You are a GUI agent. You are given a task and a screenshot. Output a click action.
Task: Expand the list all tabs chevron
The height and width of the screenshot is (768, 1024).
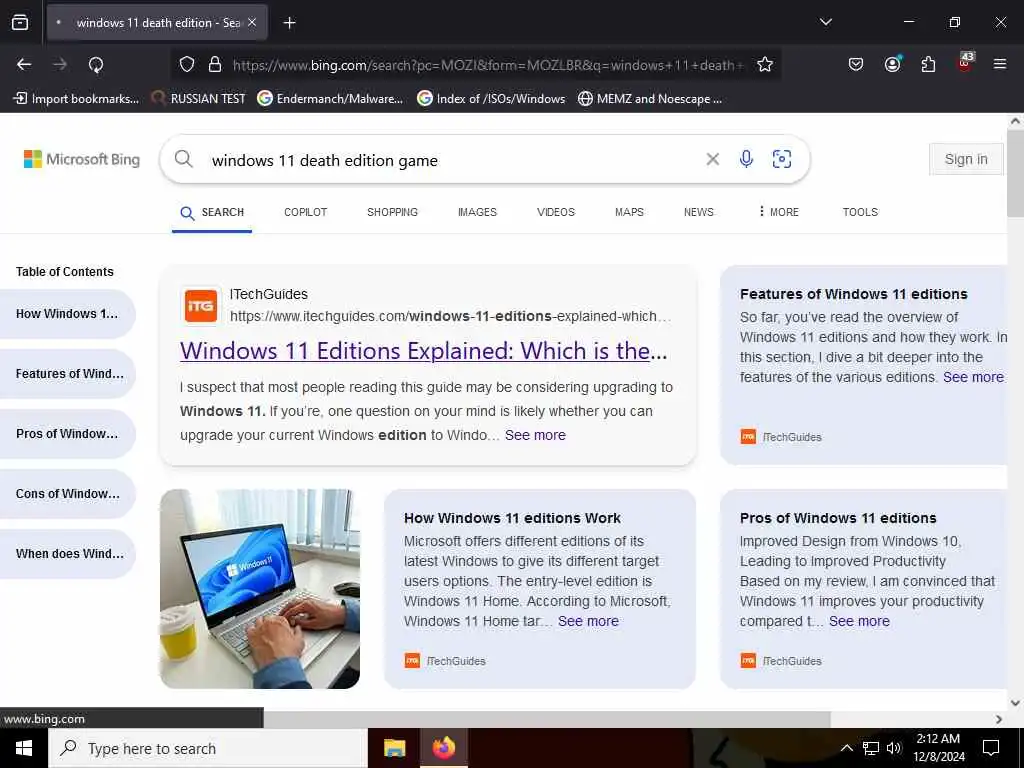coord(825,22)
